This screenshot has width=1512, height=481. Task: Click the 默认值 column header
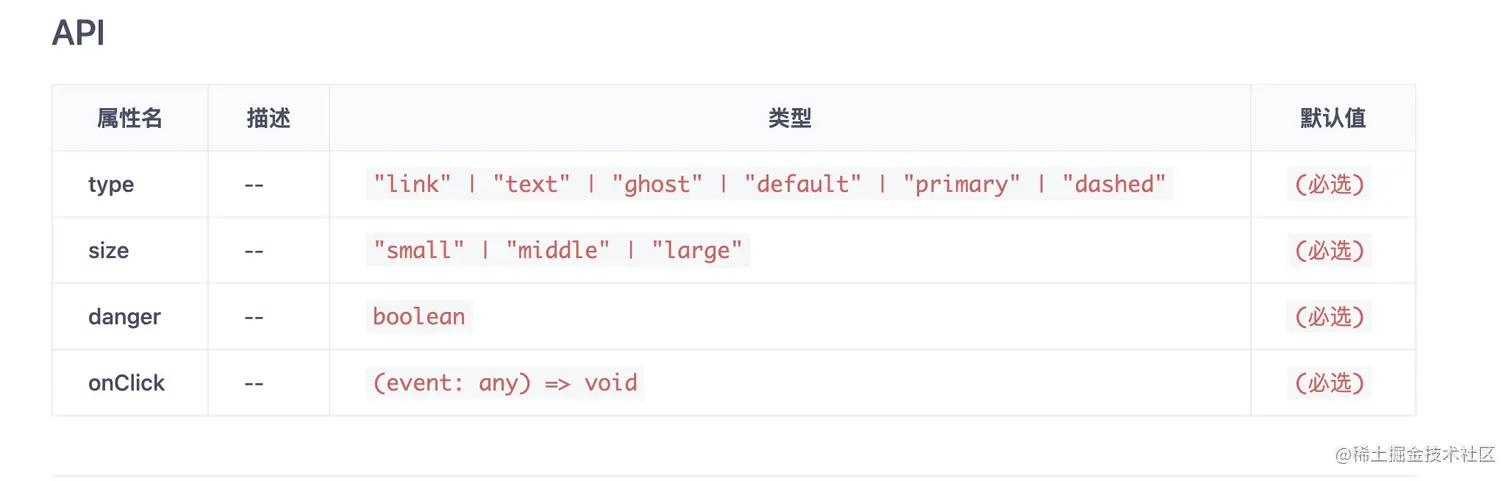[x=1333, y=118]
